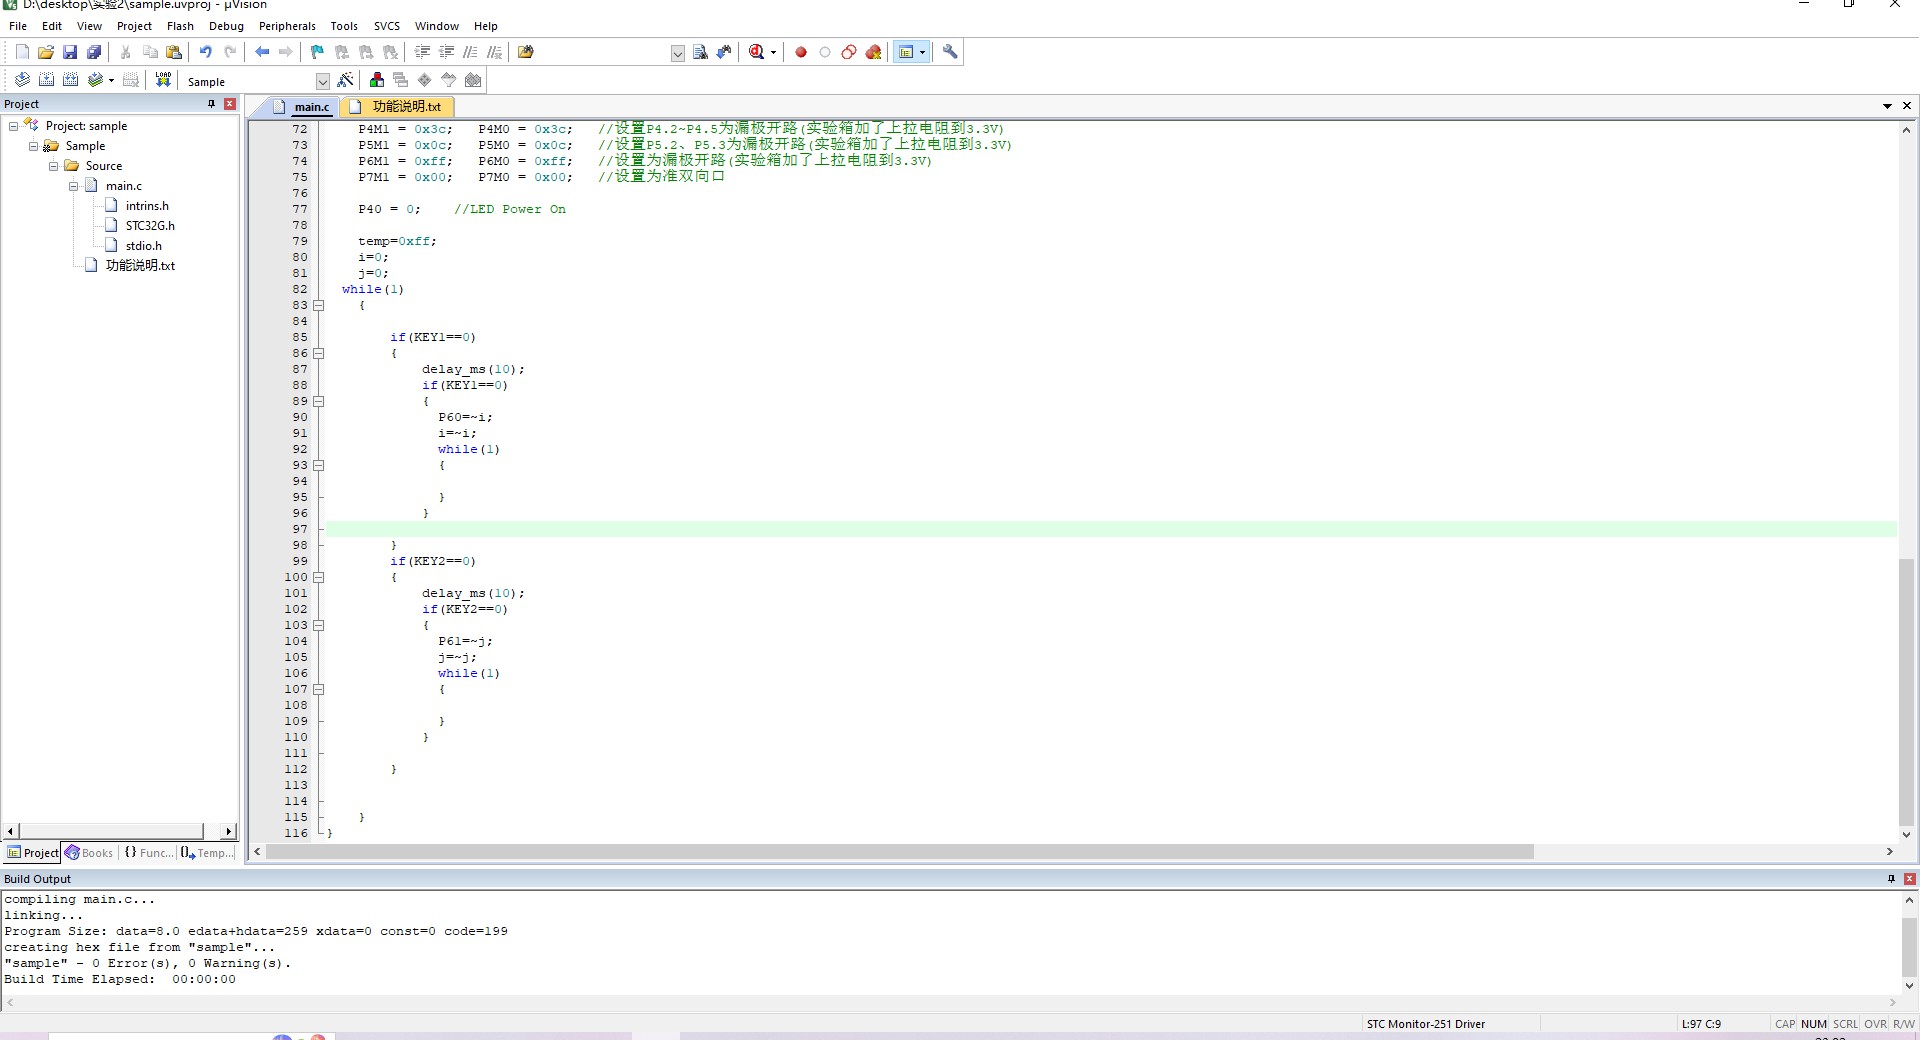The height and width of the screenshot is (1040, 1920).
Task: Create a new file with New icon
Action: point(22,52)
